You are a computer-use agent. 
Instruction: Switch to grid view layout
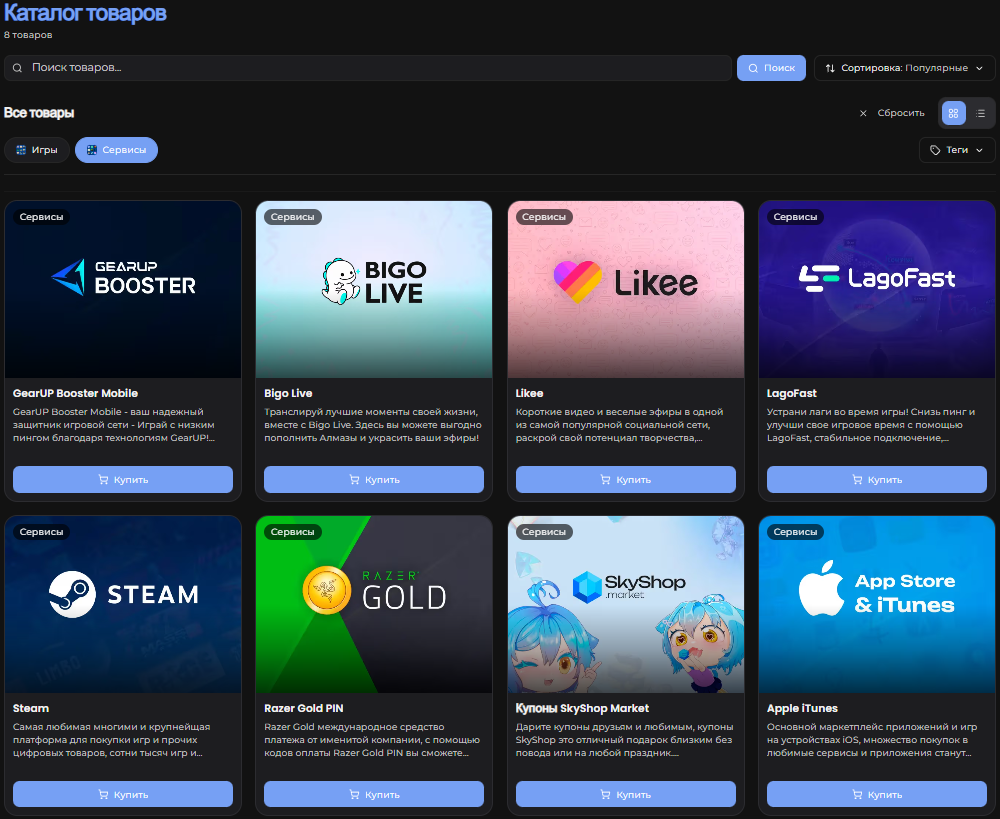click(953, 113)
